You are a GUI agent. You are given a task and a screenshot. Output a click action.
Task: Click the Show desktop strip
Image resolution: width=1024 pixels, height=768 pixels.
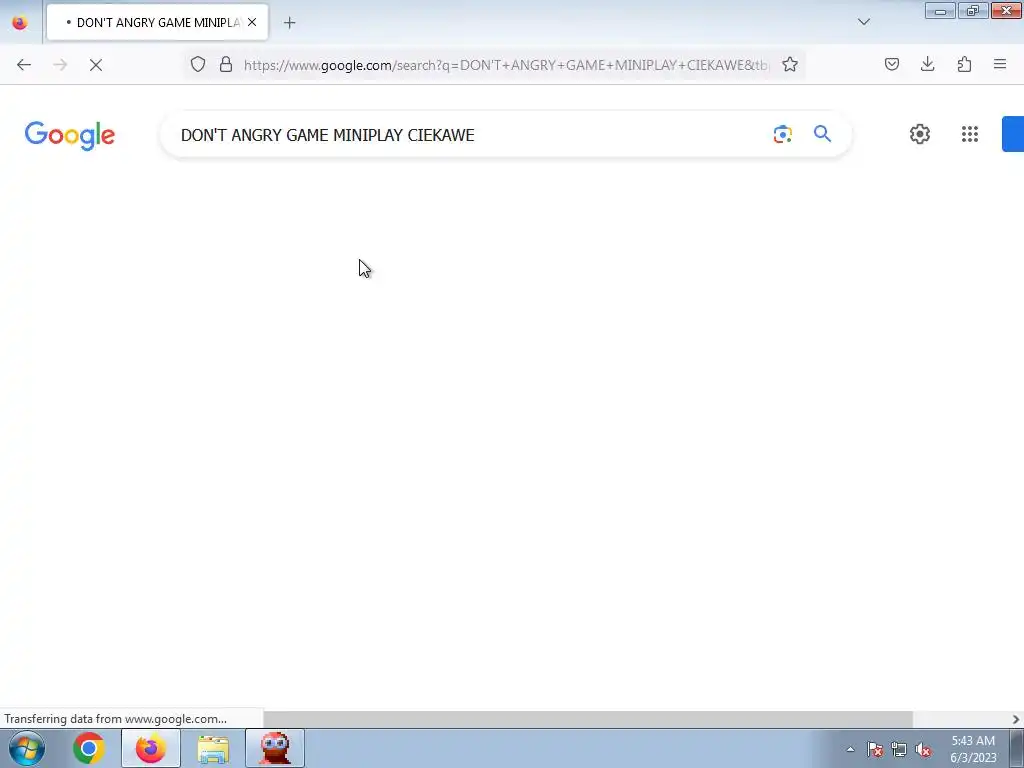point(1017,748)
